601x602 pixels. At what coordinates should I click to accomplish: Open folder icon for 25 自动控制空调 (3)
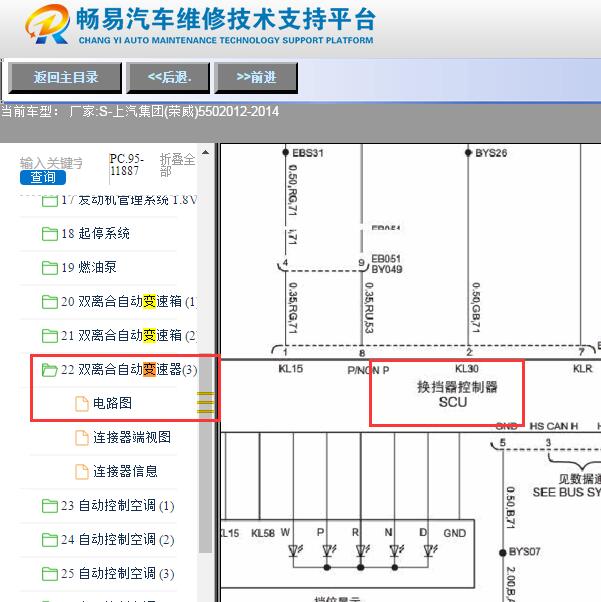(x=50, y=574)
